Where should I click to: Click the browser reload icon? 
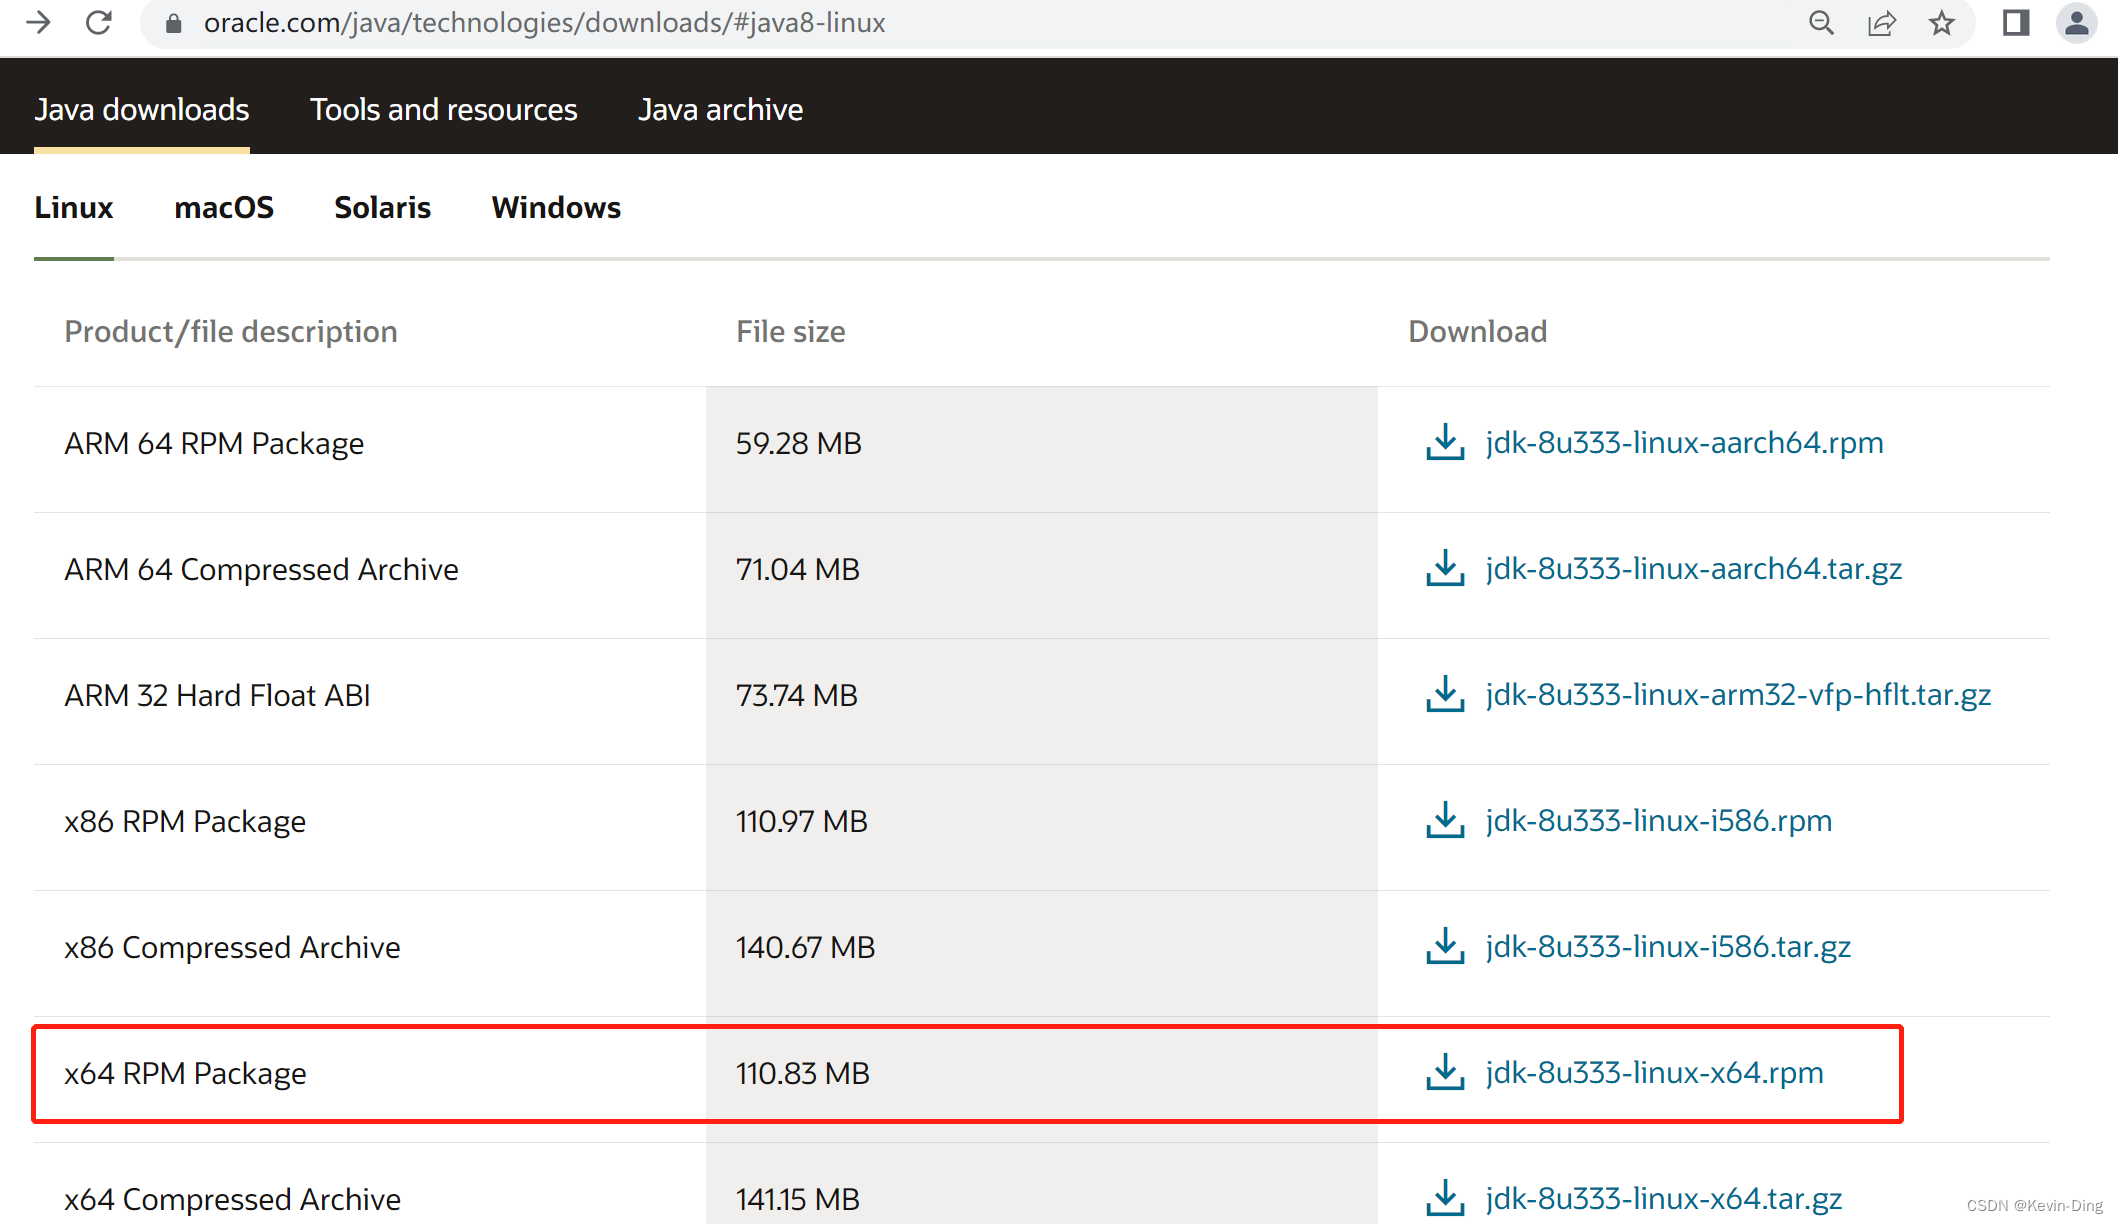tap(98, 22)
